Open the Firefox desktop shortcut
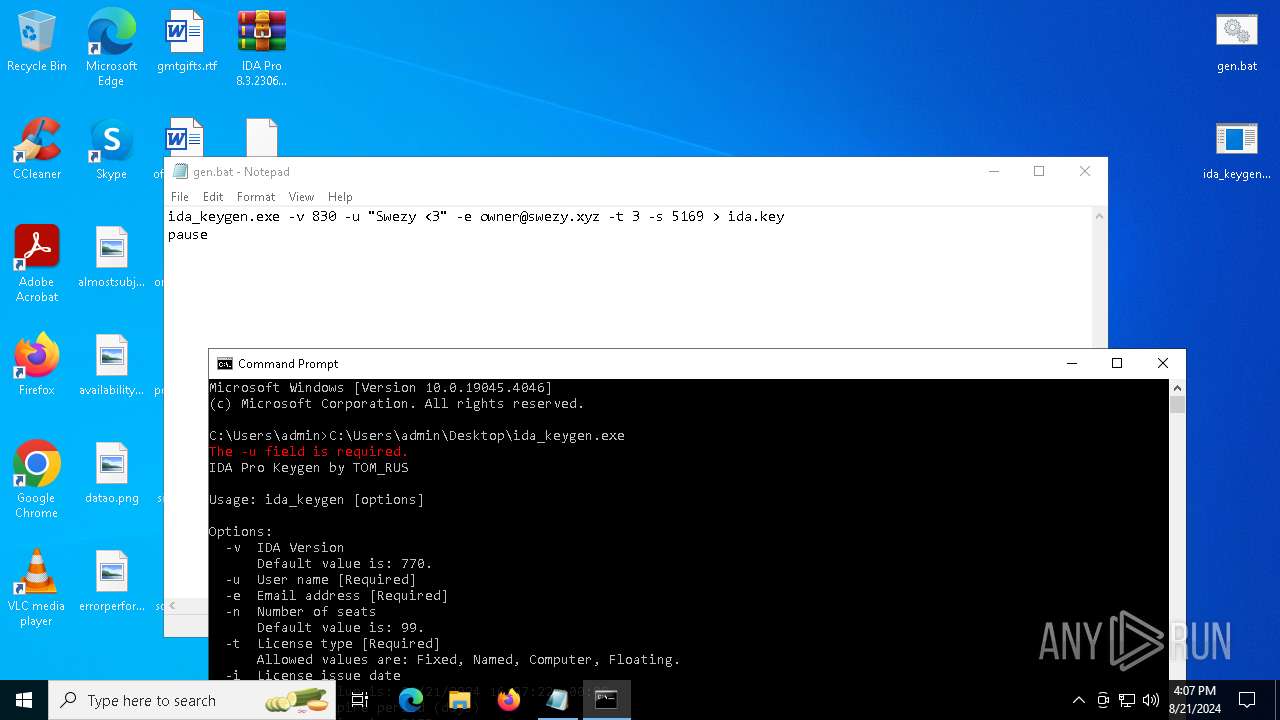Image resolution: width=1280 pixels, height=720 pixels. point(37,365)
